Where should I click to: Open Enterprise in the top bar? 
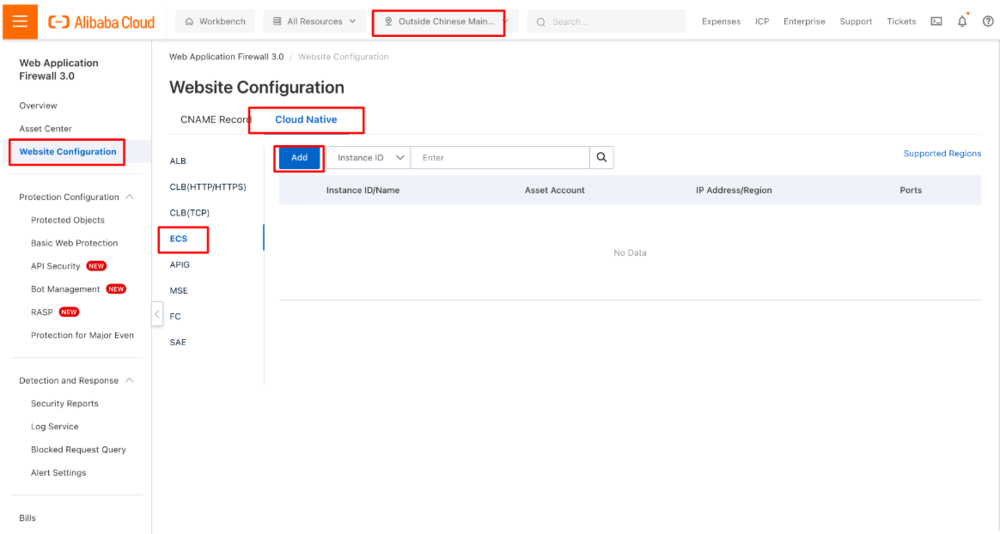pos(804,21)
